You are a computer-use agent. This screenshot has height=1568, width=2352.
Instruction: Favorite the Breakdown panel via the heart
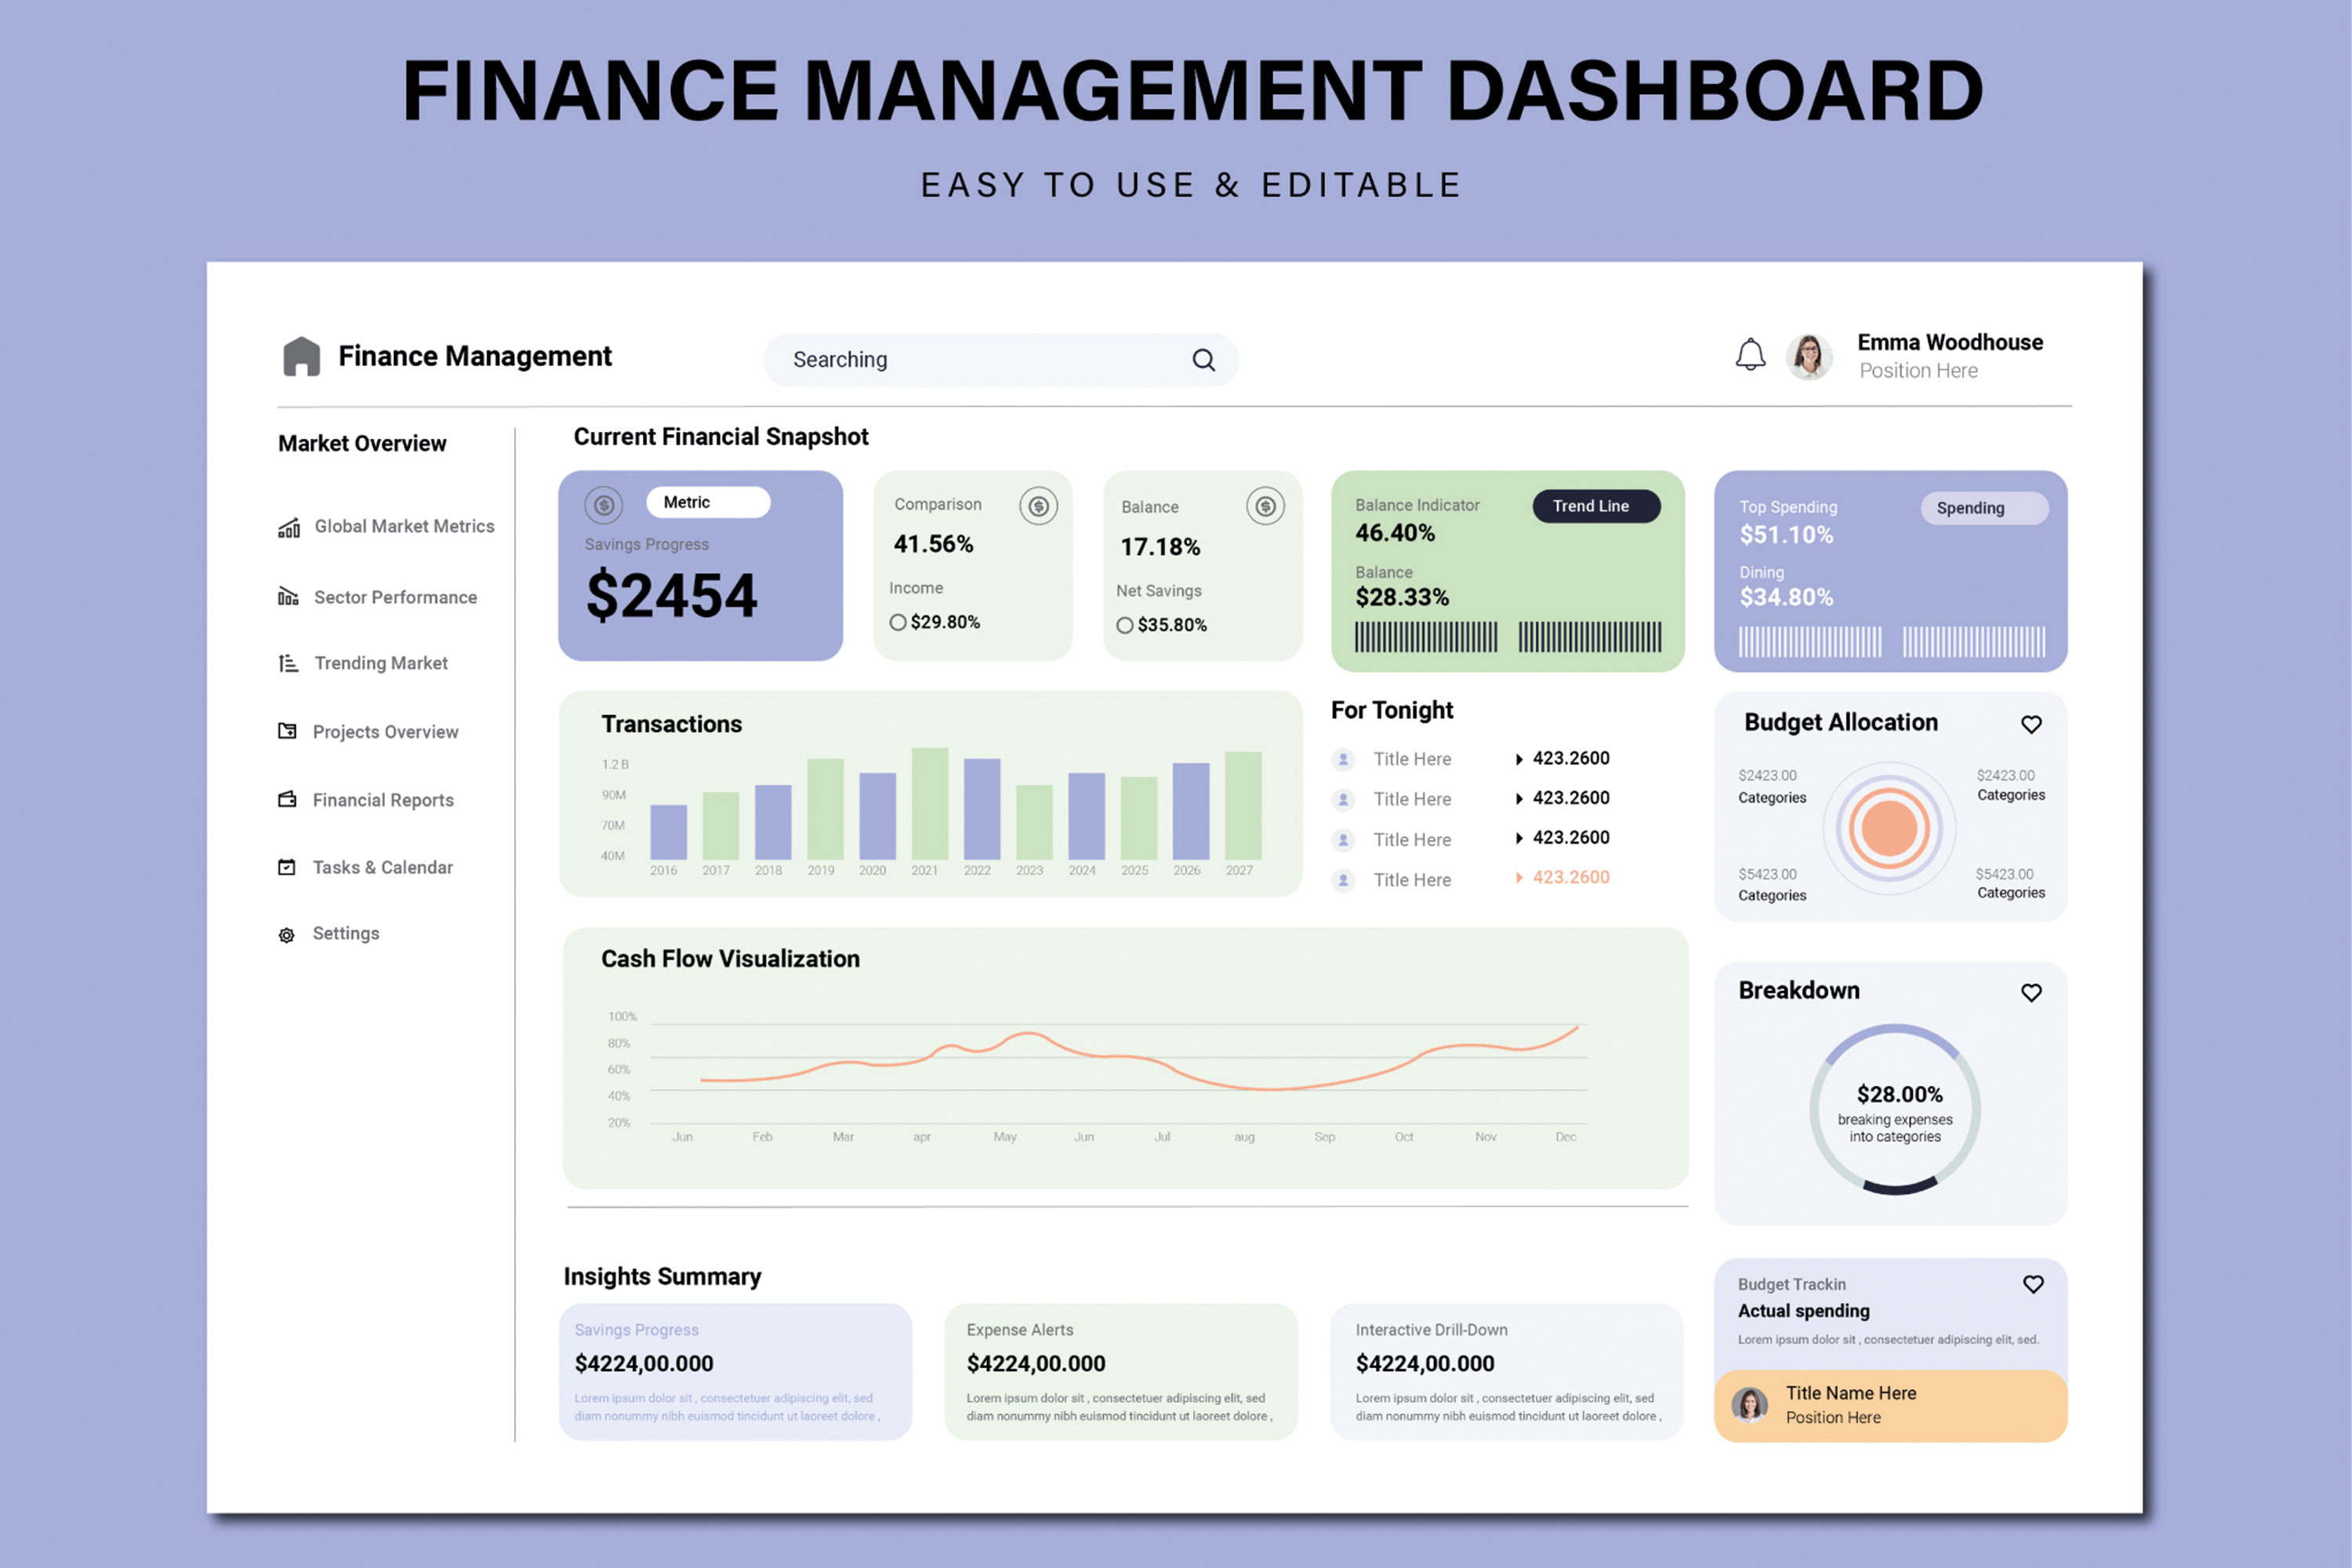[x=2031, y=992]
